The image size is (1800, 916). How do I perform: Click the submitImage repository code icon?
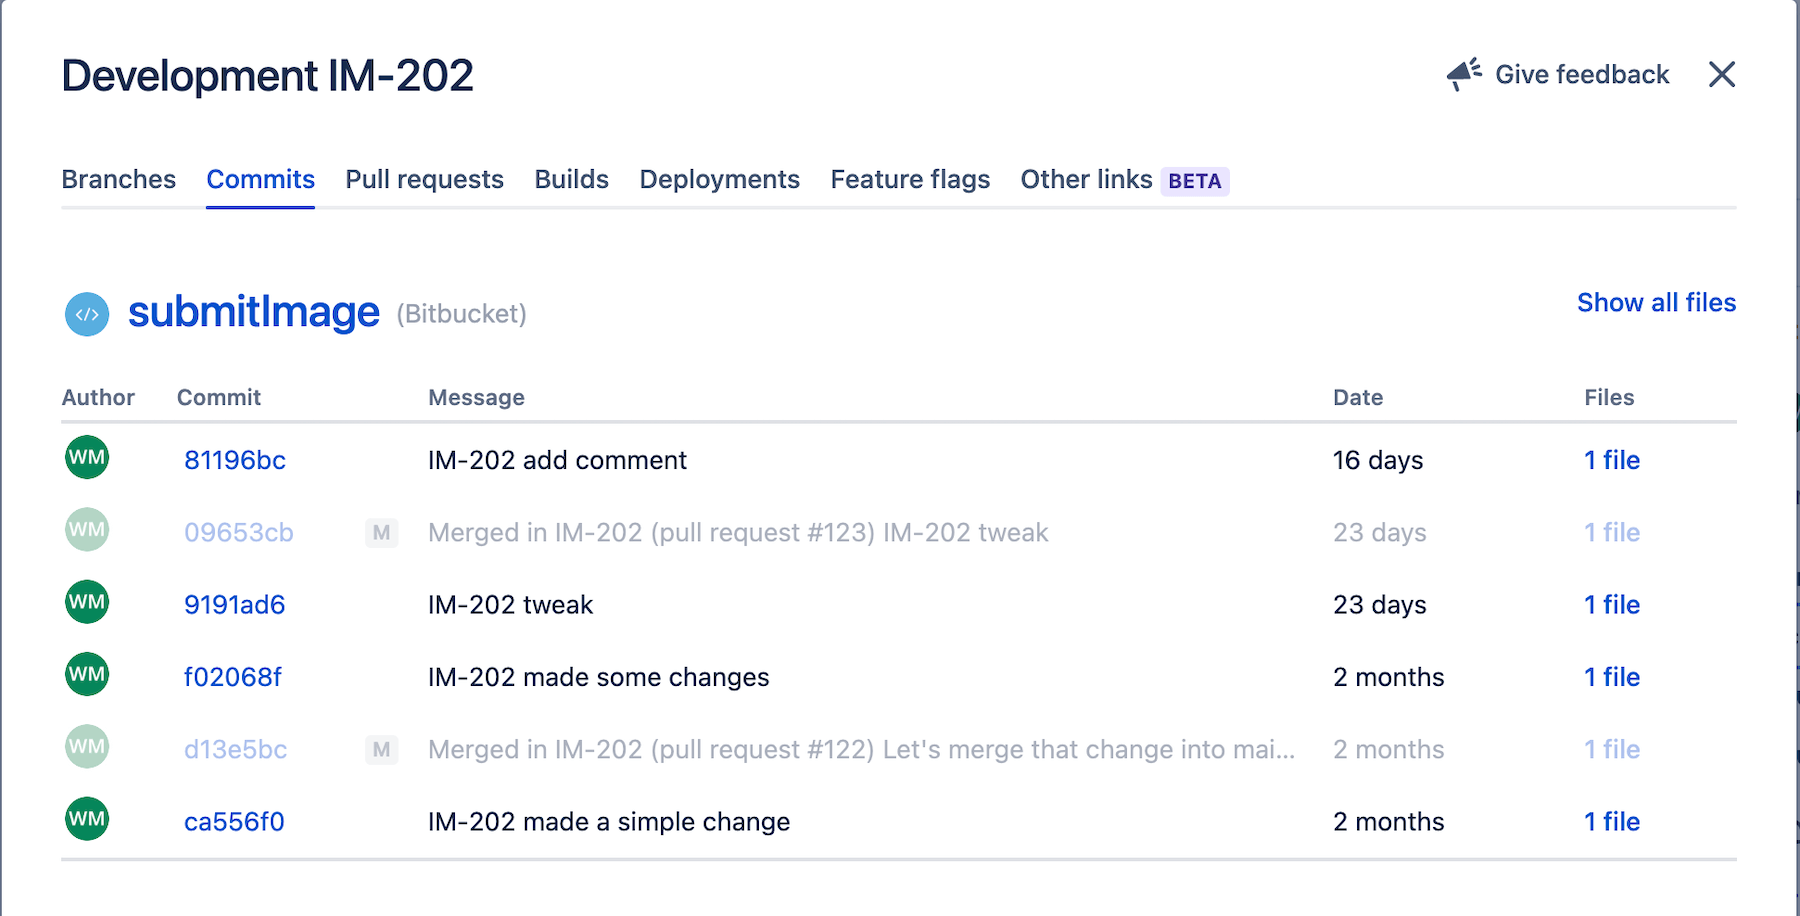point(86,313)
